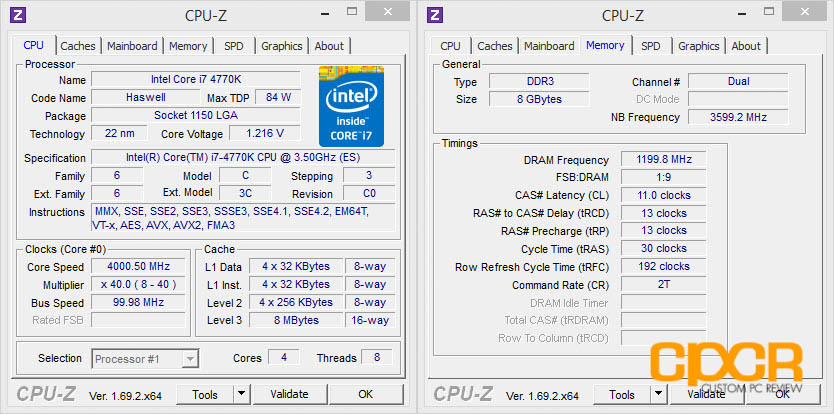The image size is (834, 414).
Task: Click Level 3 cache value 8 MBytes
Action: [296, 320]
